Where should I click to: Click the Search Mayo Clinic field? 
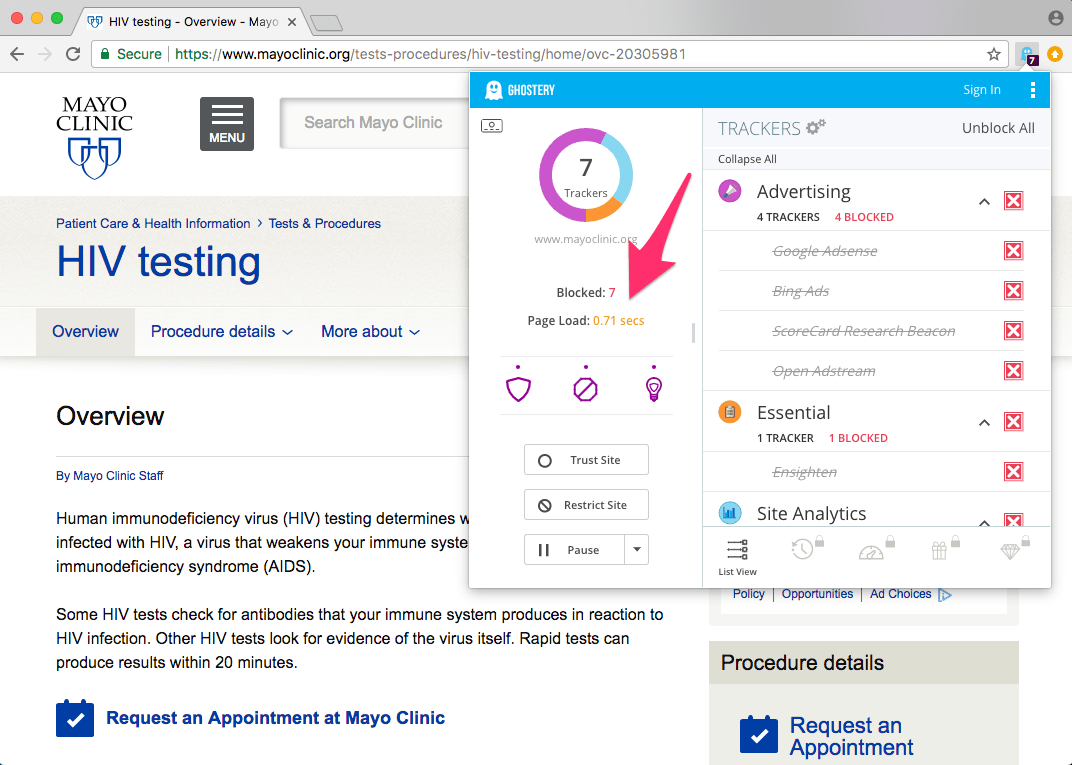(374, 123)
